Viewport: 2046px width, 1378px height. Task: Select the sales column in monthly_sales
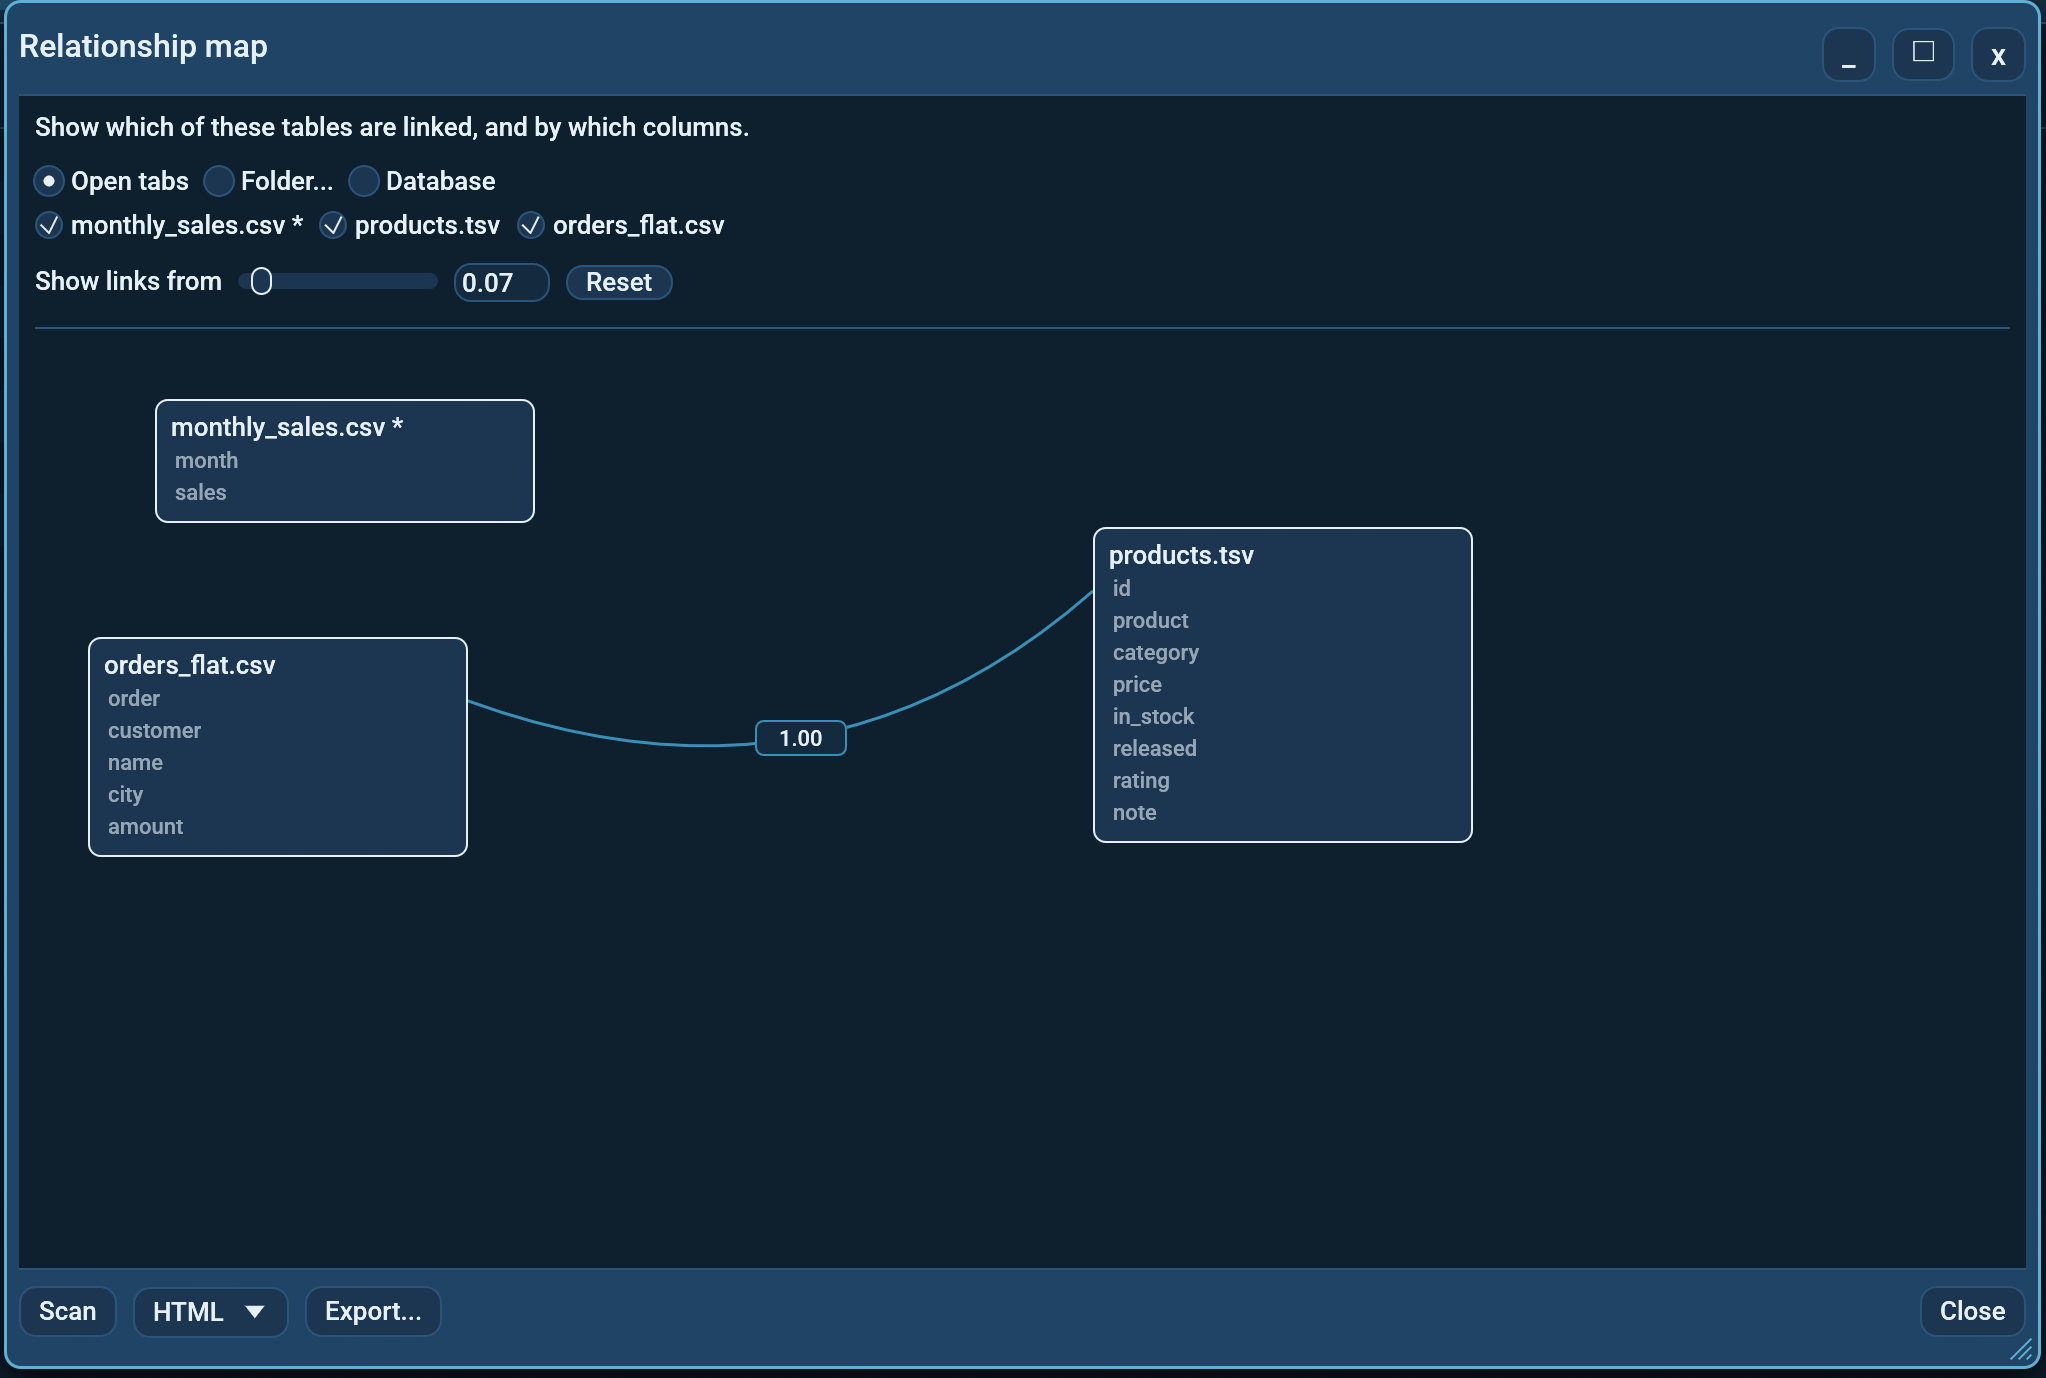tap(201, 493)
